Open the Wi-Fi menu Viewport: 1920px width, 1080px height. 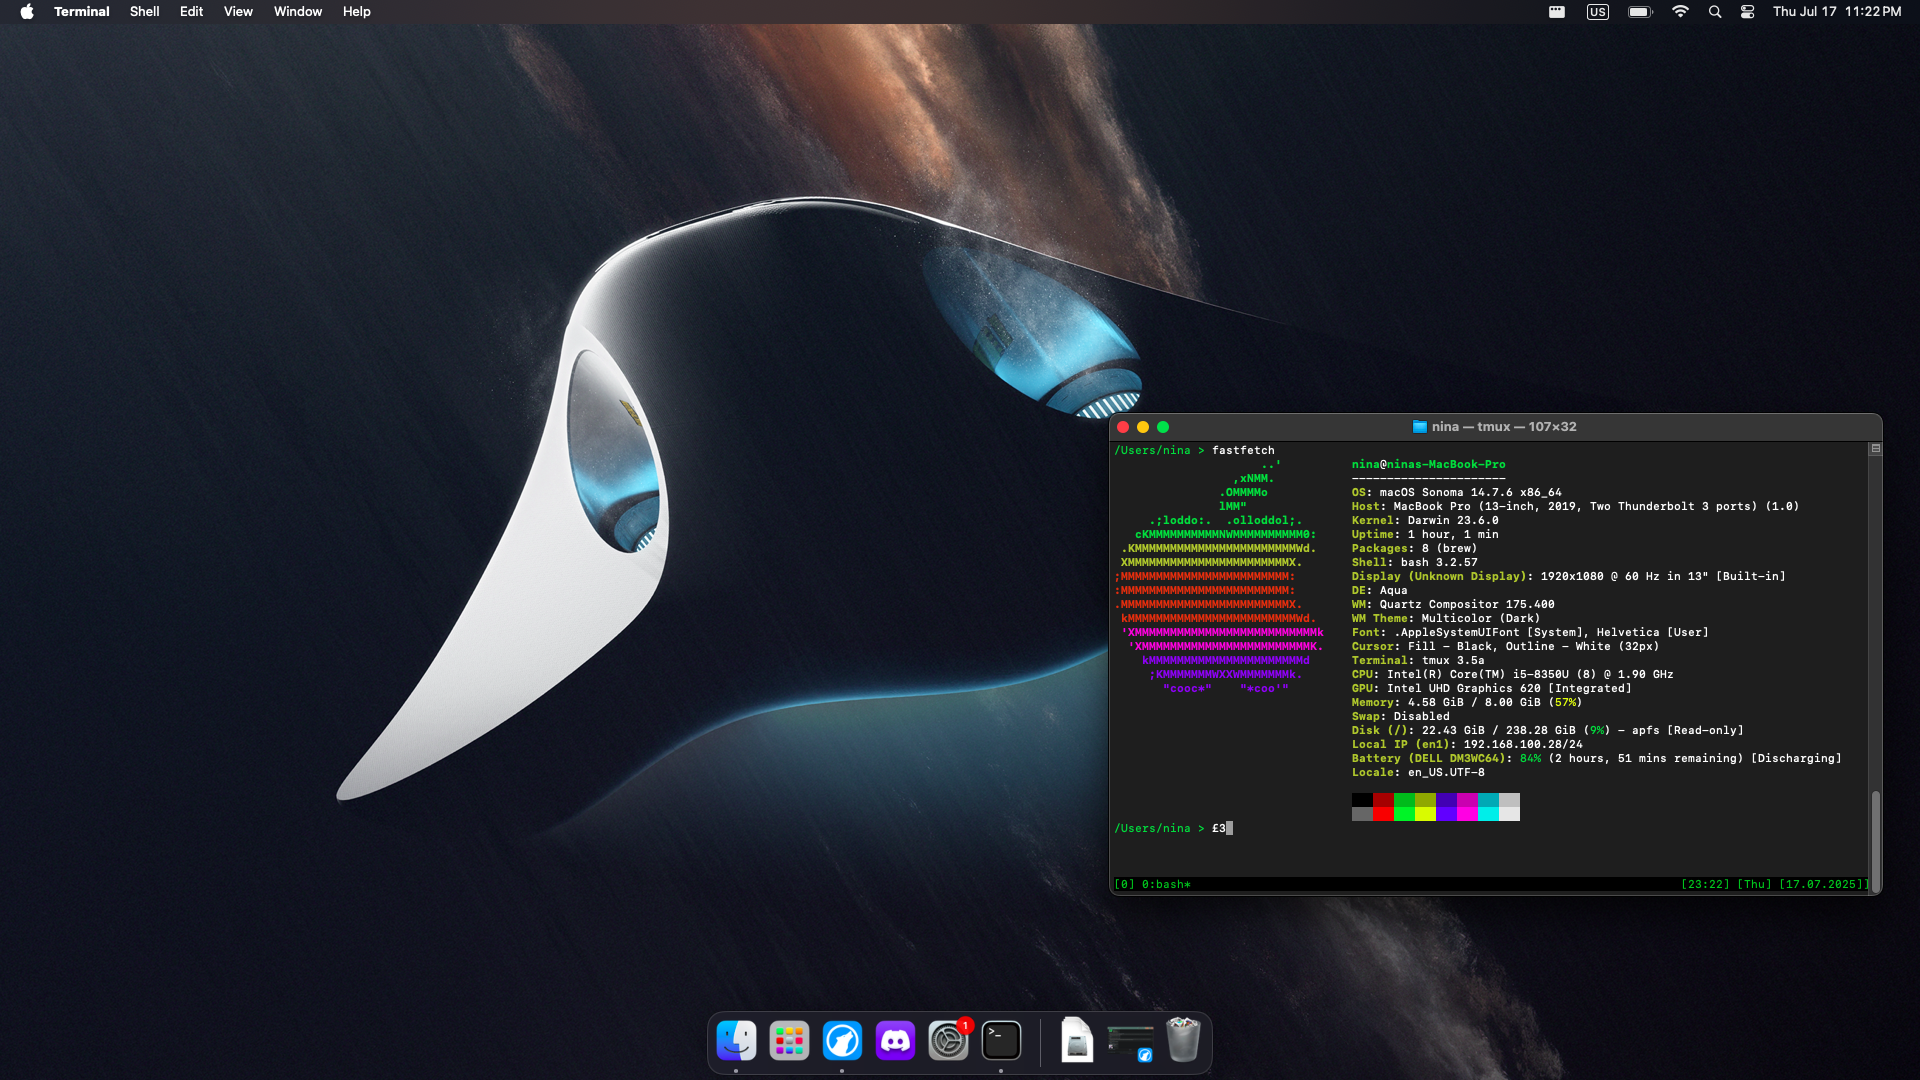coord(1680,12)
